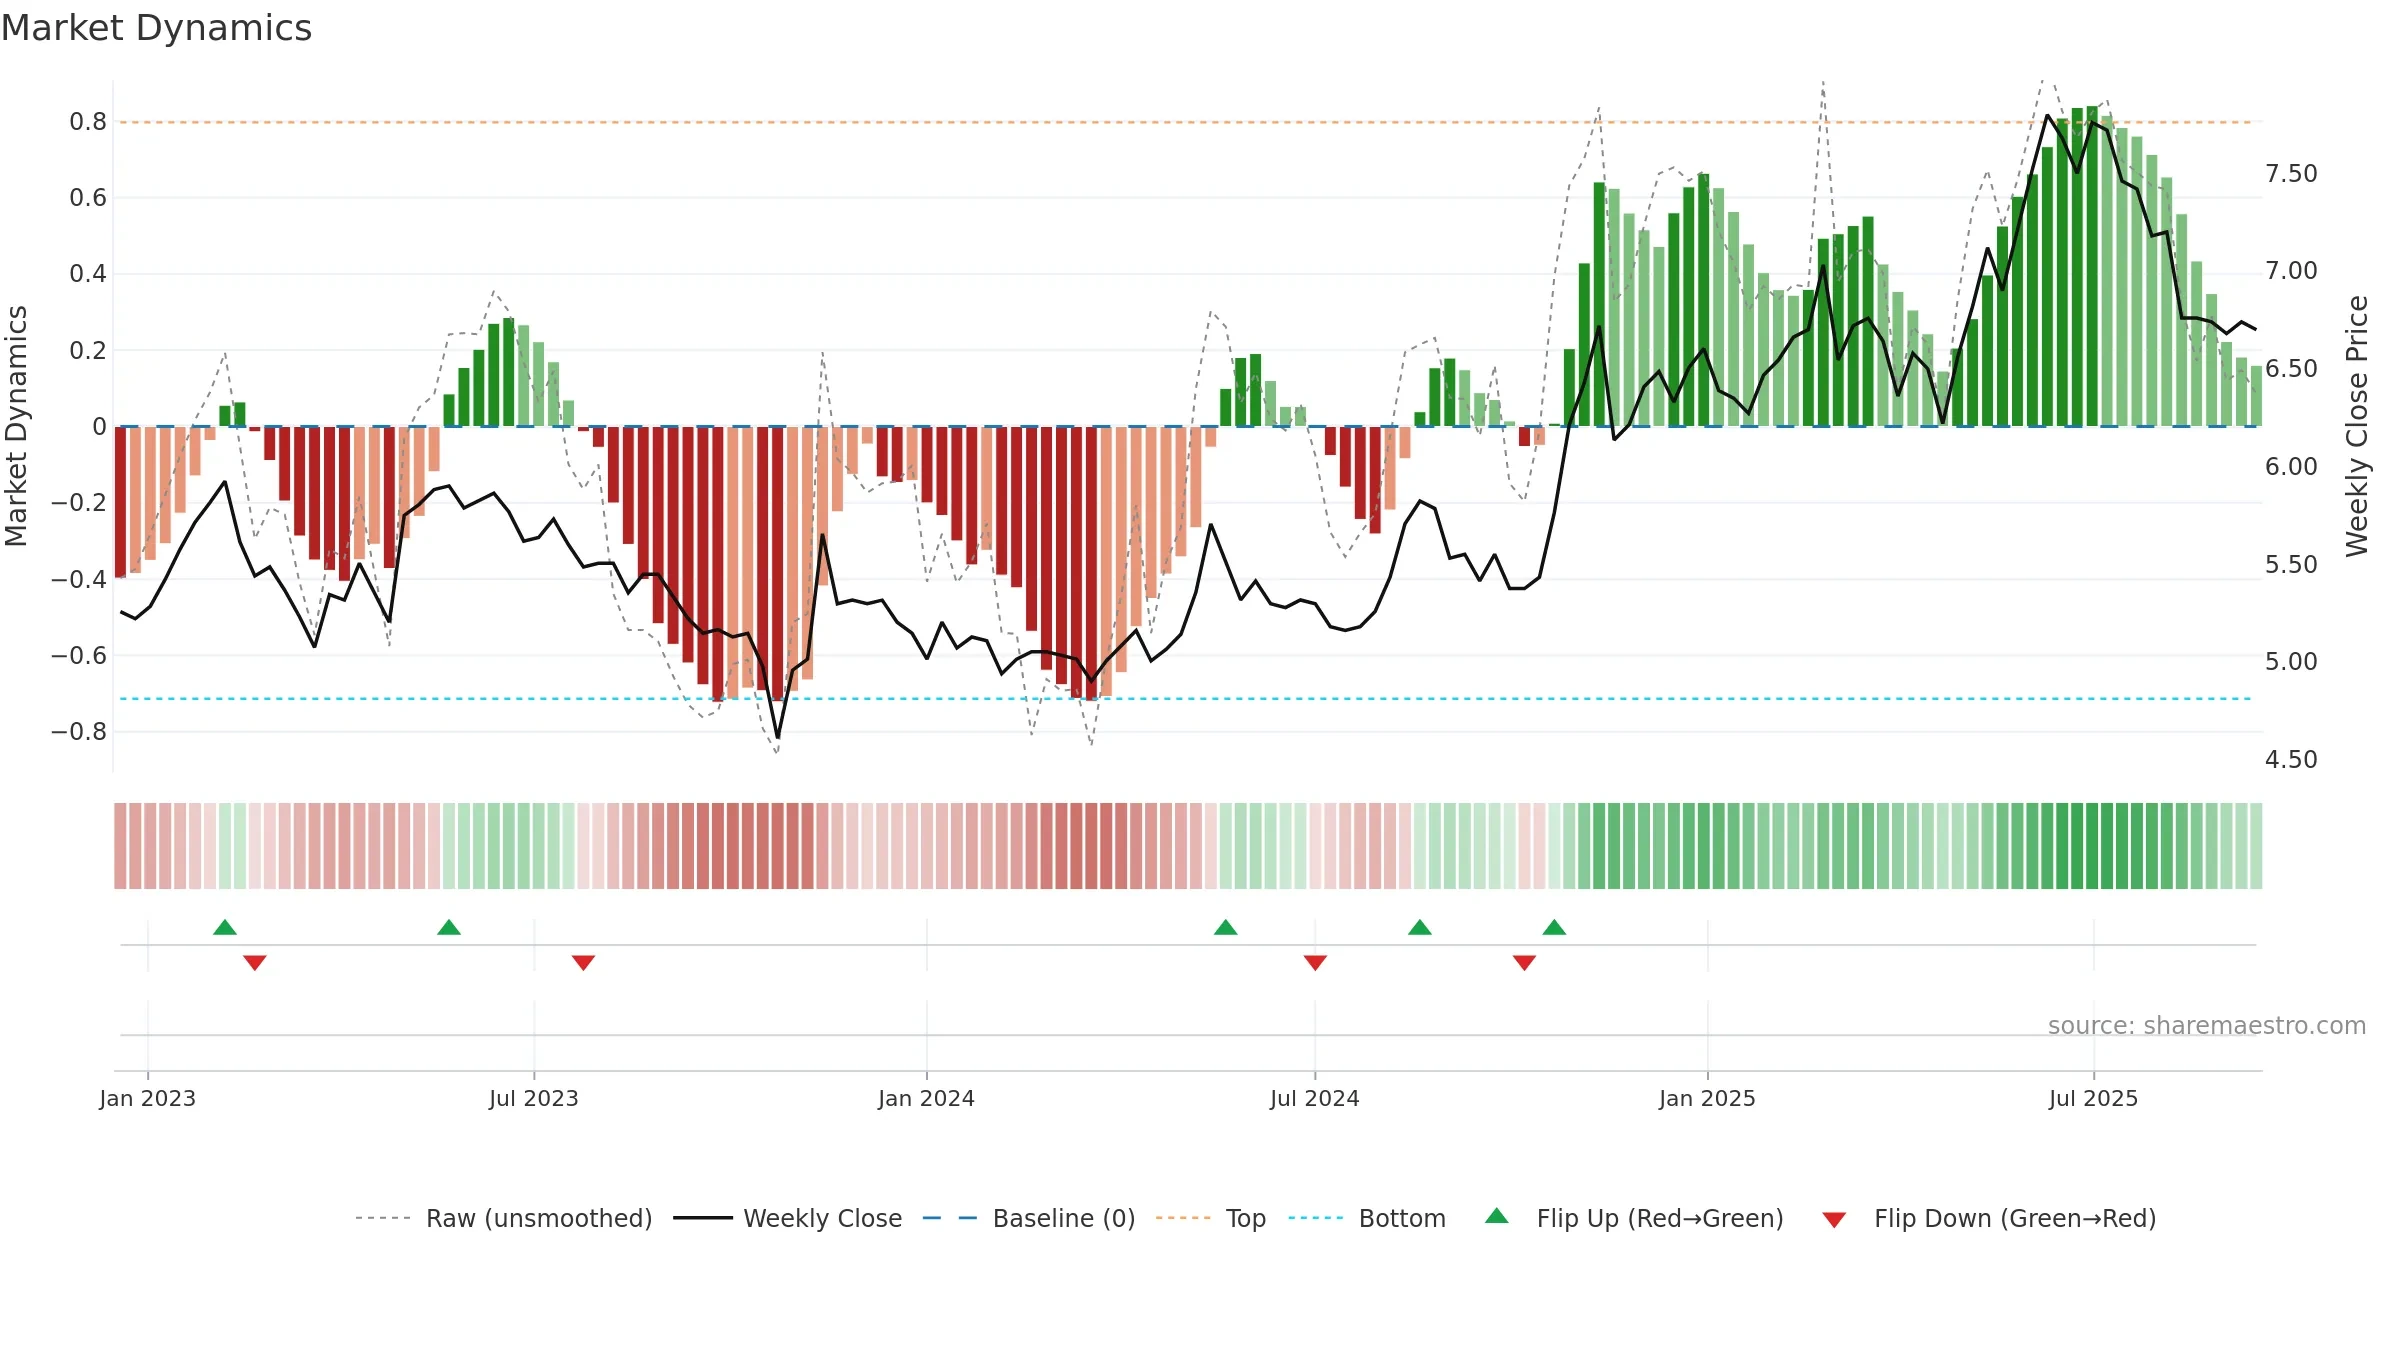The height and width of the screenshot is (1350, 2400).
Task: Click the last red flip-down marker in late 2024
Action: tap(1524, 962)
